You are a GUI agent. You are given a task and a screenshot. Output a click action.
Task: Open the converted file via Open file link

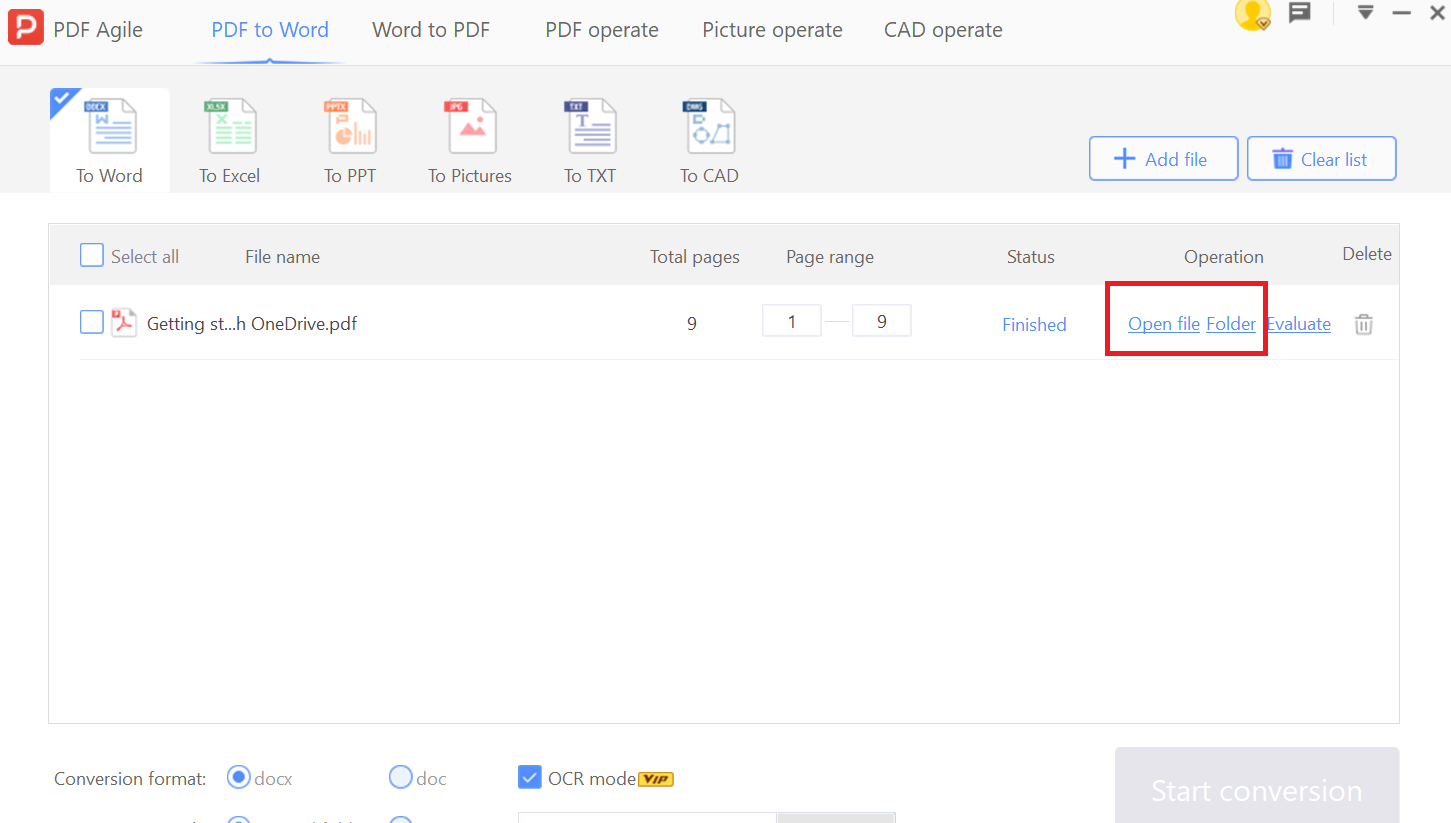[x=1164, y=324]
